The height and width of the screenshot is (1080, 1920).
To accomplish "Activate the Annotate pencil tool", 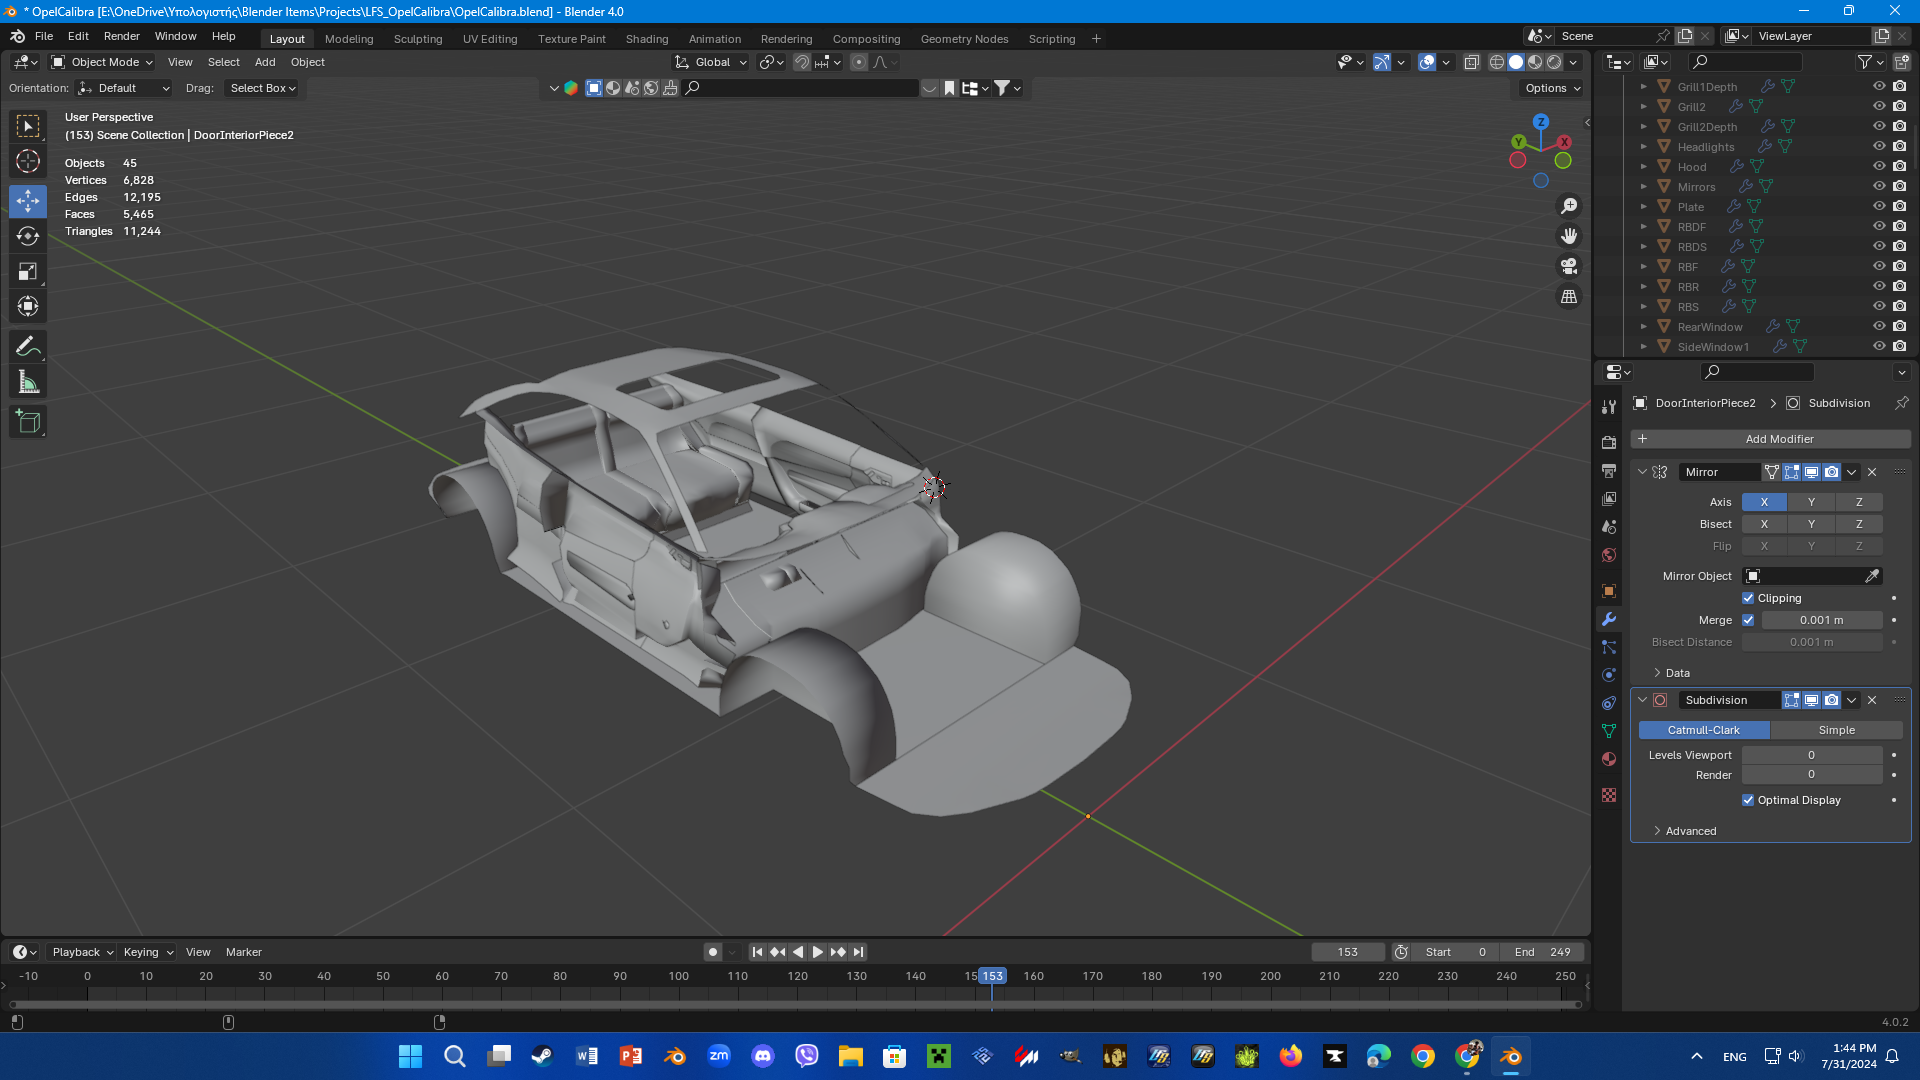I will [x=28, y=347].
